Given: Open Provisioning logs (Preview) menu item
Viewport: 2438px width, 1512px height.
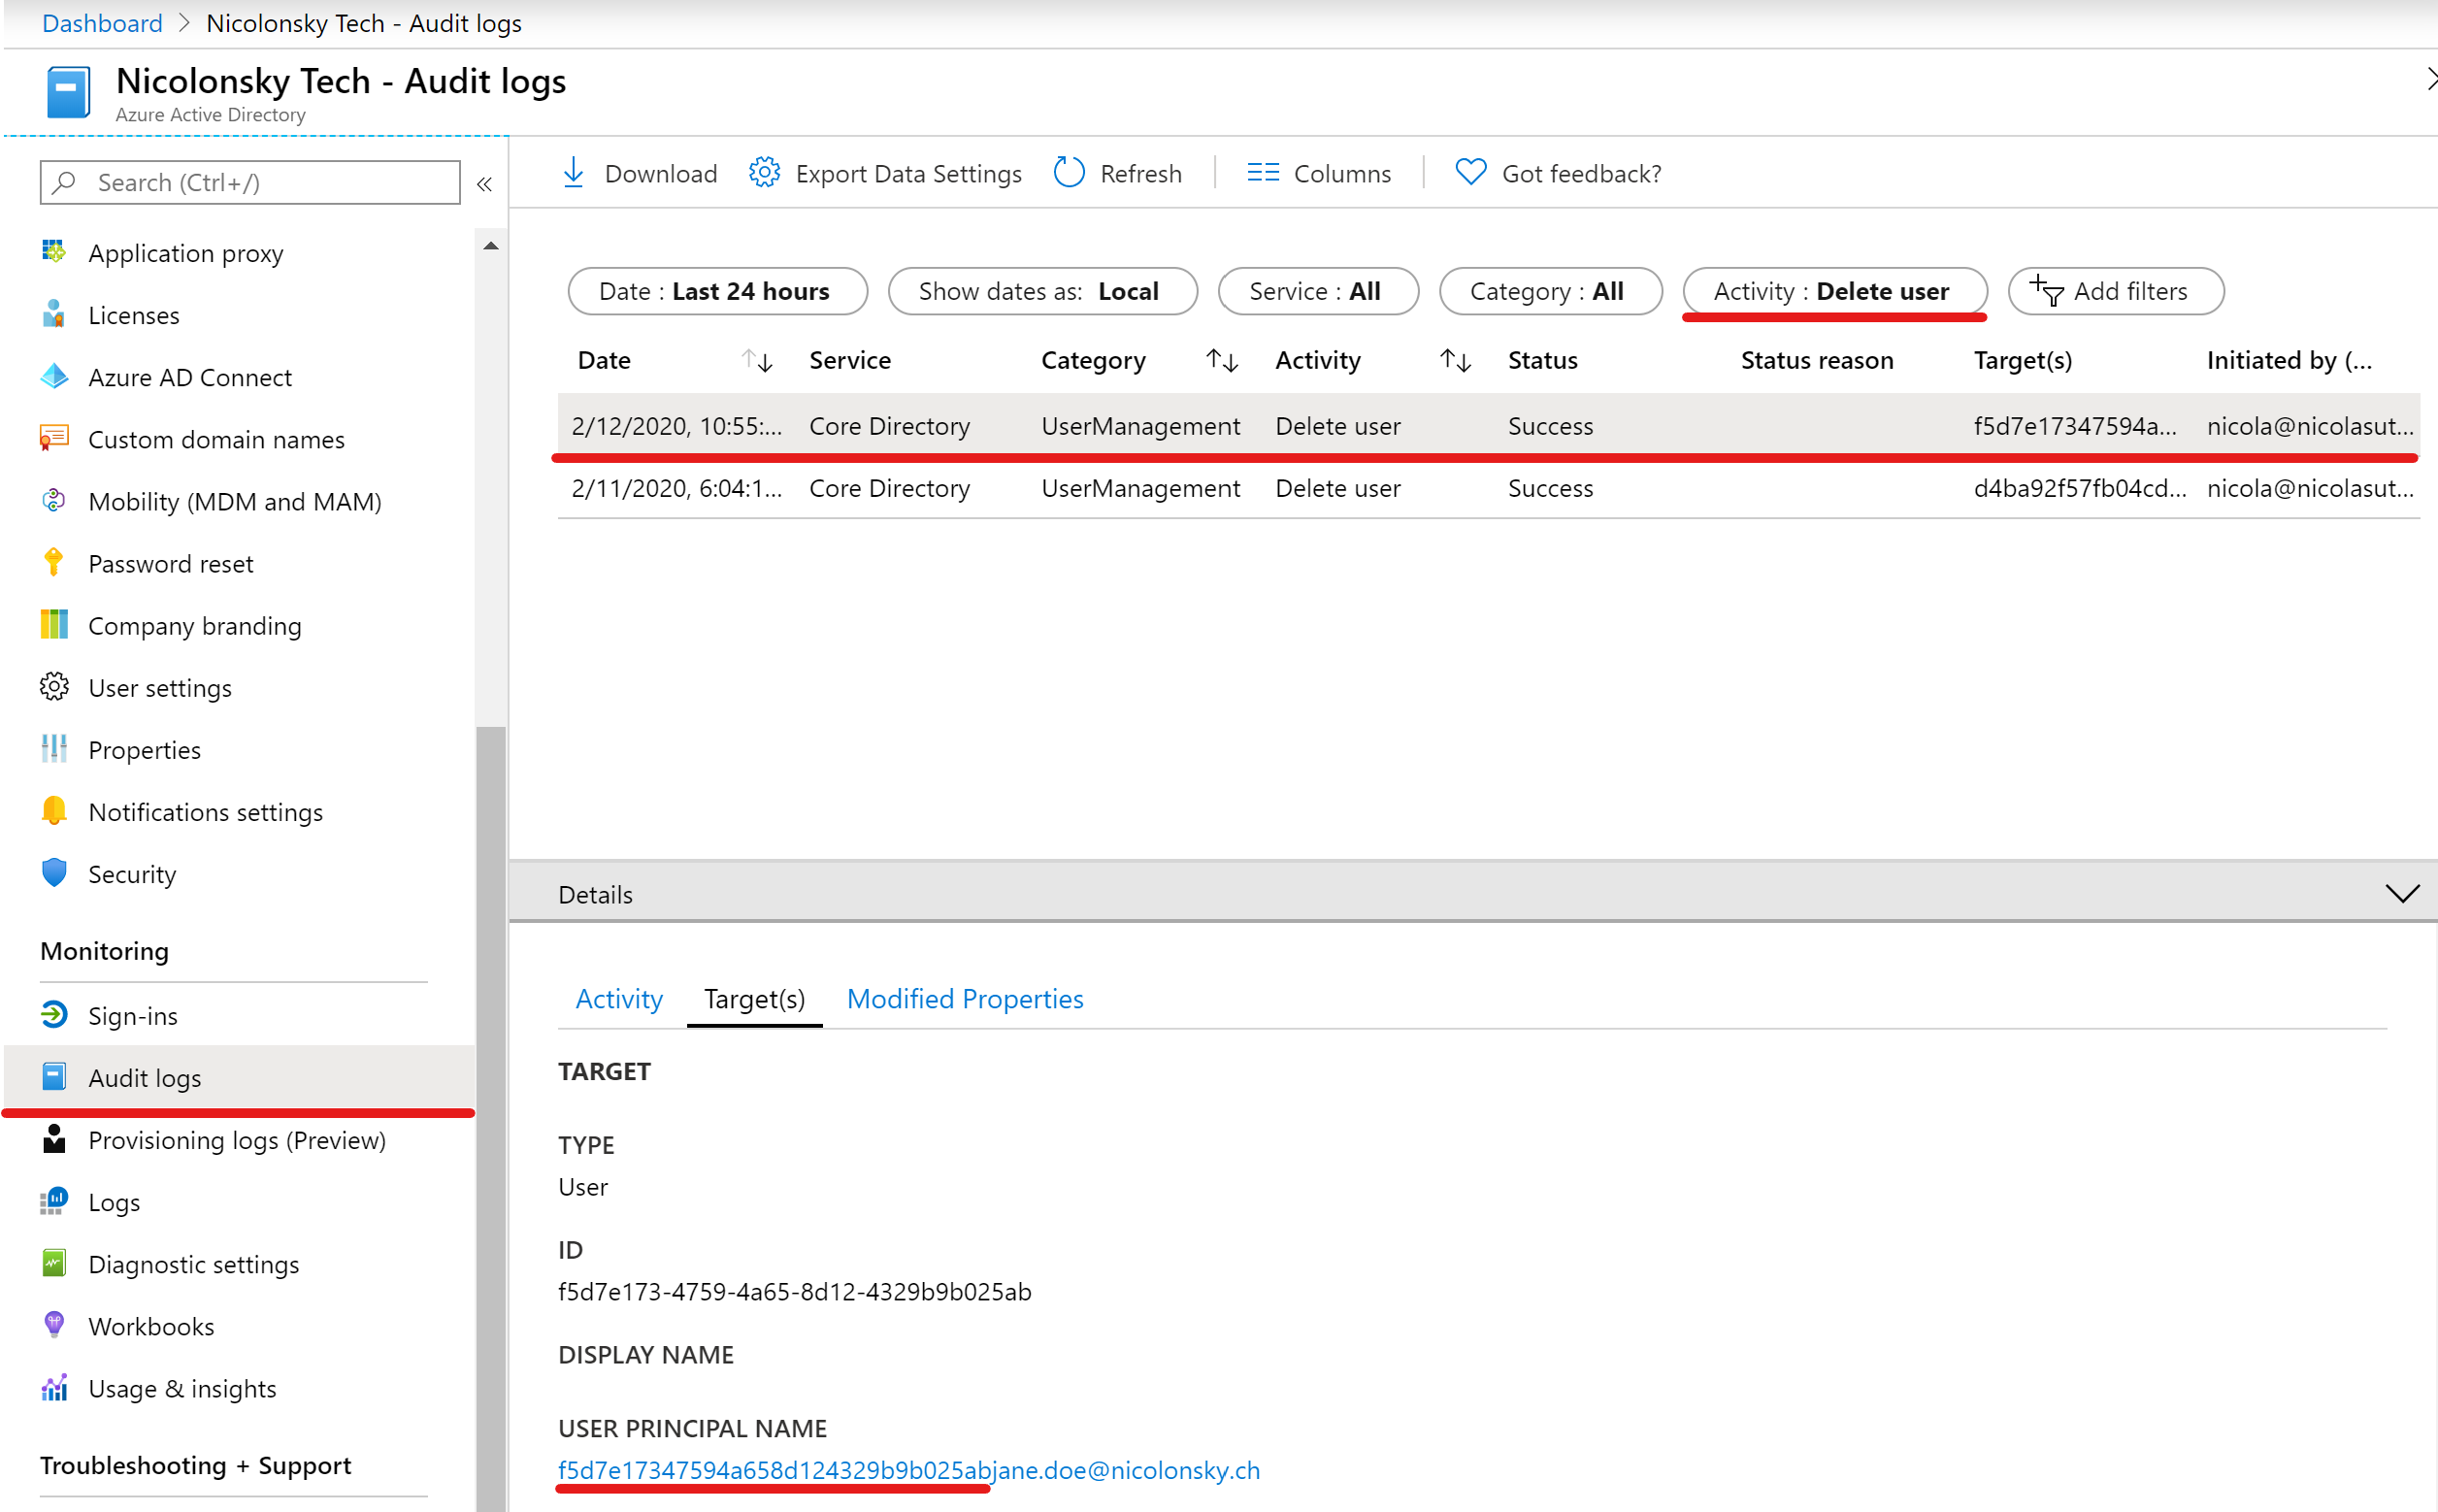Looking at the screenshot, I should point(238,1139).
